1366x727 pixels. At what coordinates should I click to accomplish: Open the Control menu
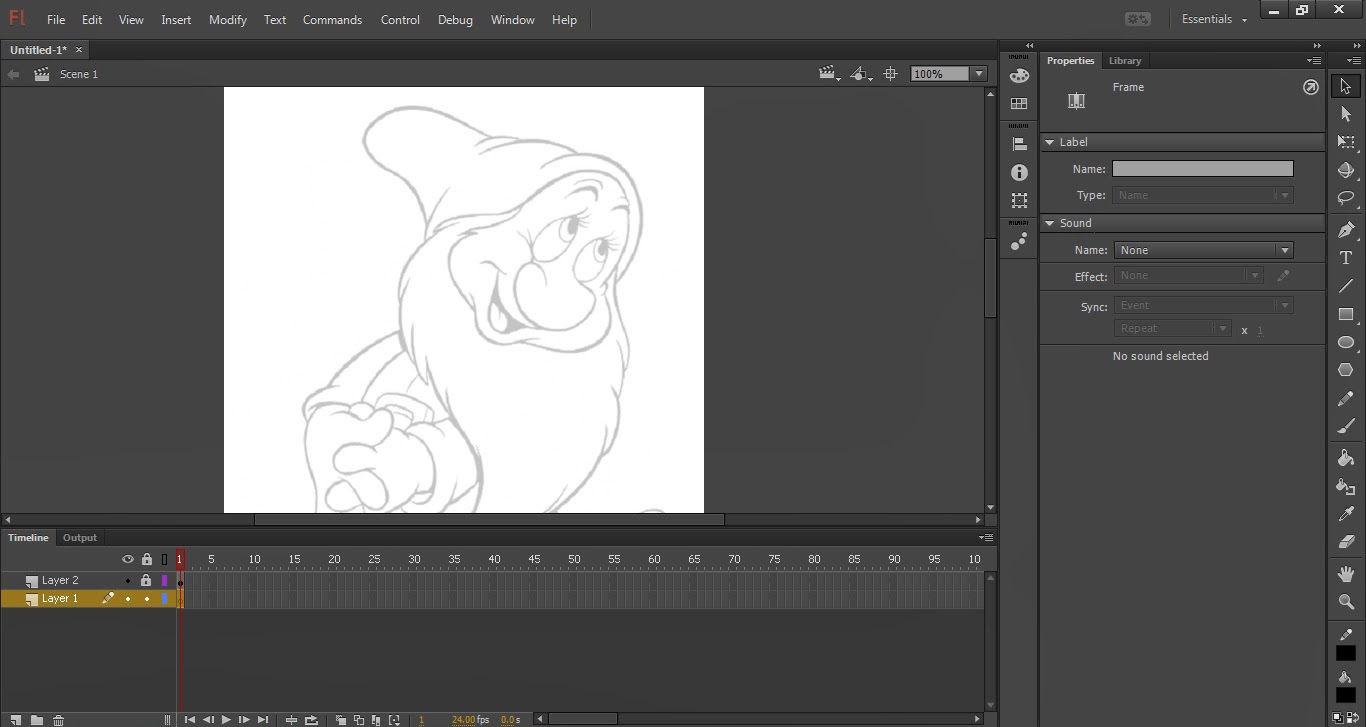coord(400,19)
